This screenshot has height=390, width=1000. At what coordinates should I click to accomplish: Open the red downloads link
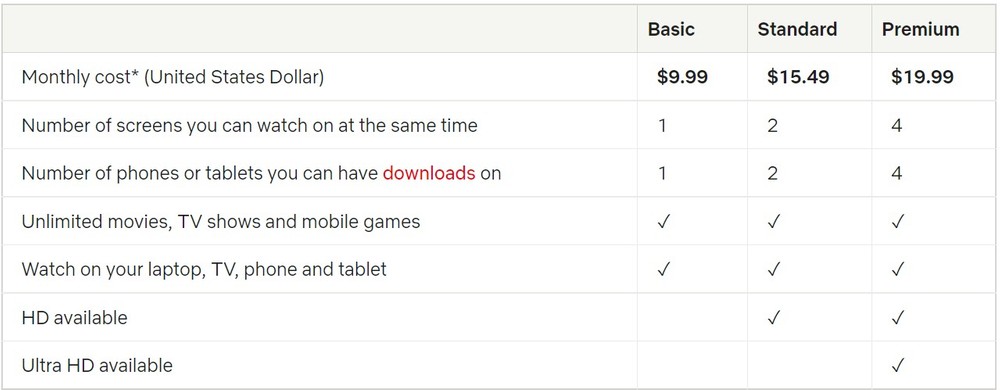429,173
